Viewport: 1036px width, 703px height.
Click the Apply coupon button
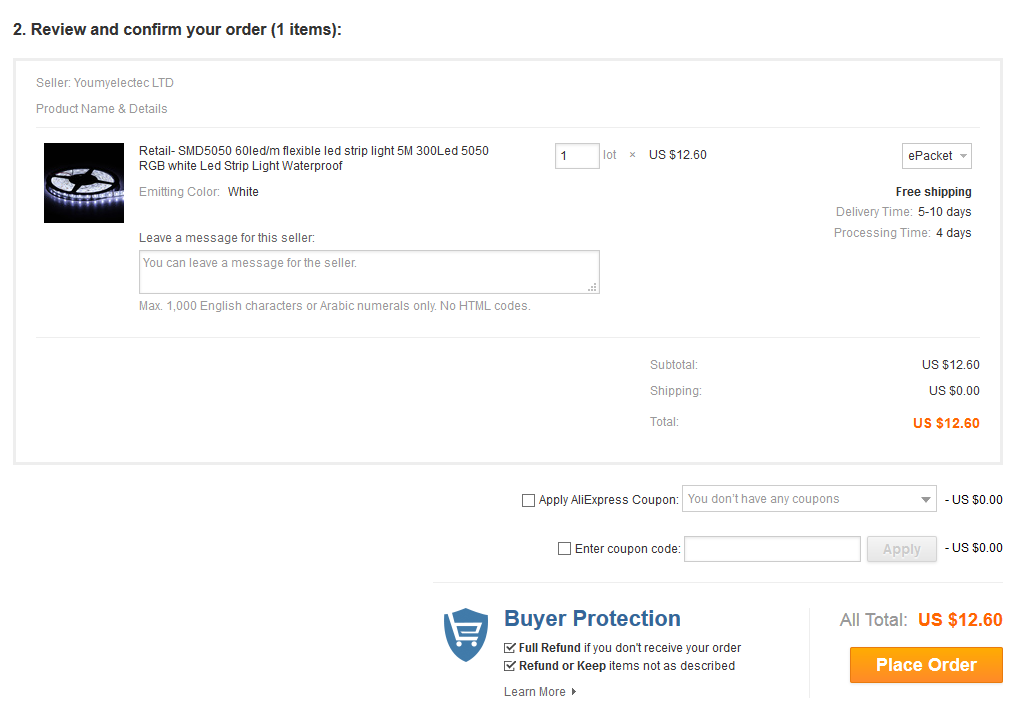pyautogui.click(x=902, y=549)
